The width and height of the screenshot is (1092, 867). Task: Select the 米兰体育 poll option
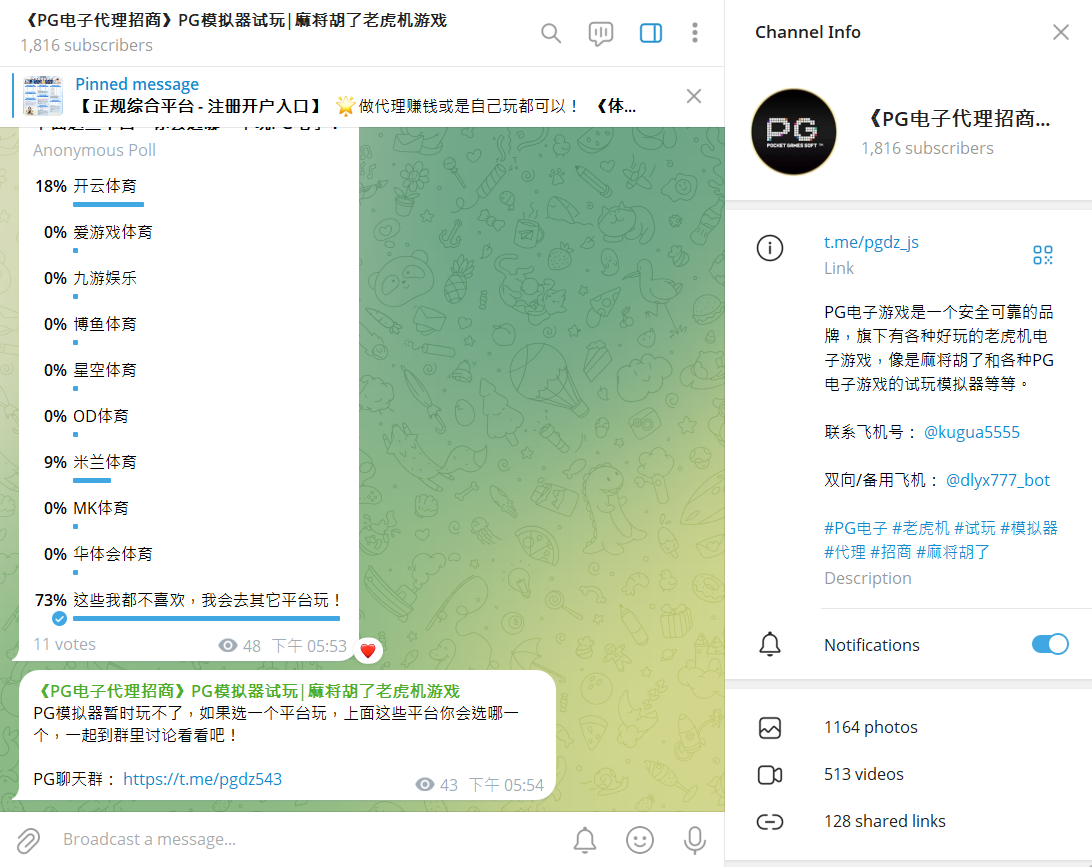pos(189,467)
